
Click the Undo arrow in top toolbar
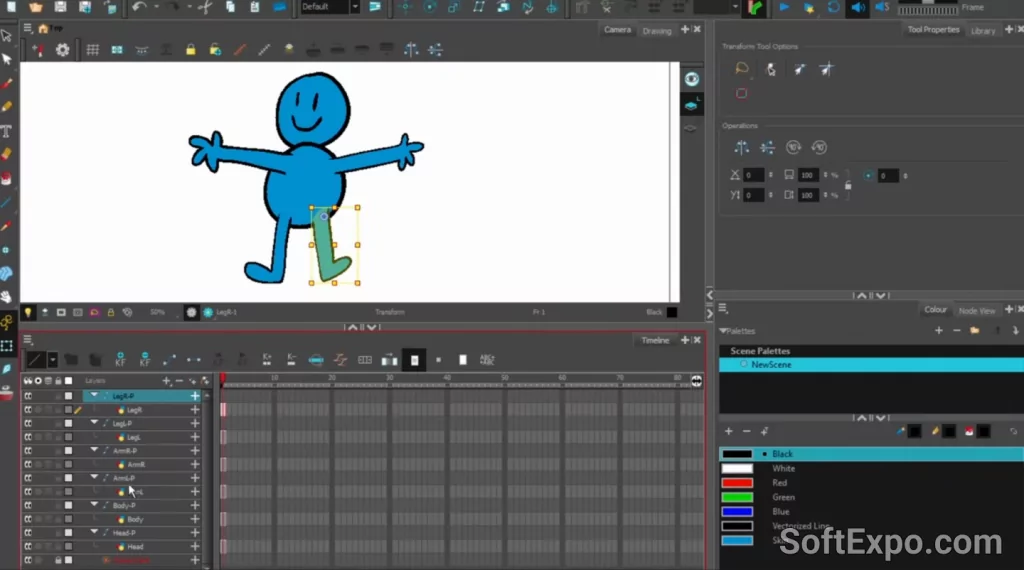[139, 7]
